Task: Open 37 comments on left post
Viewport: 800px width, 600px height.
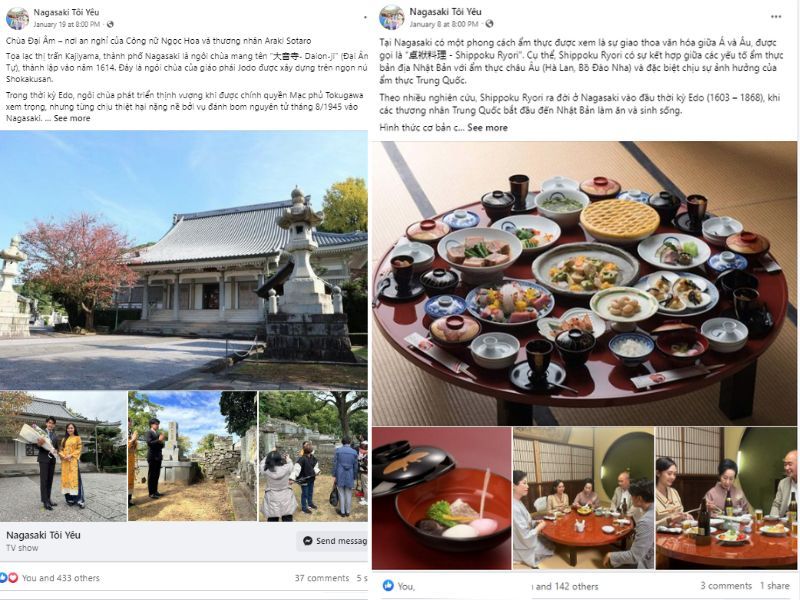Action: 321,578
